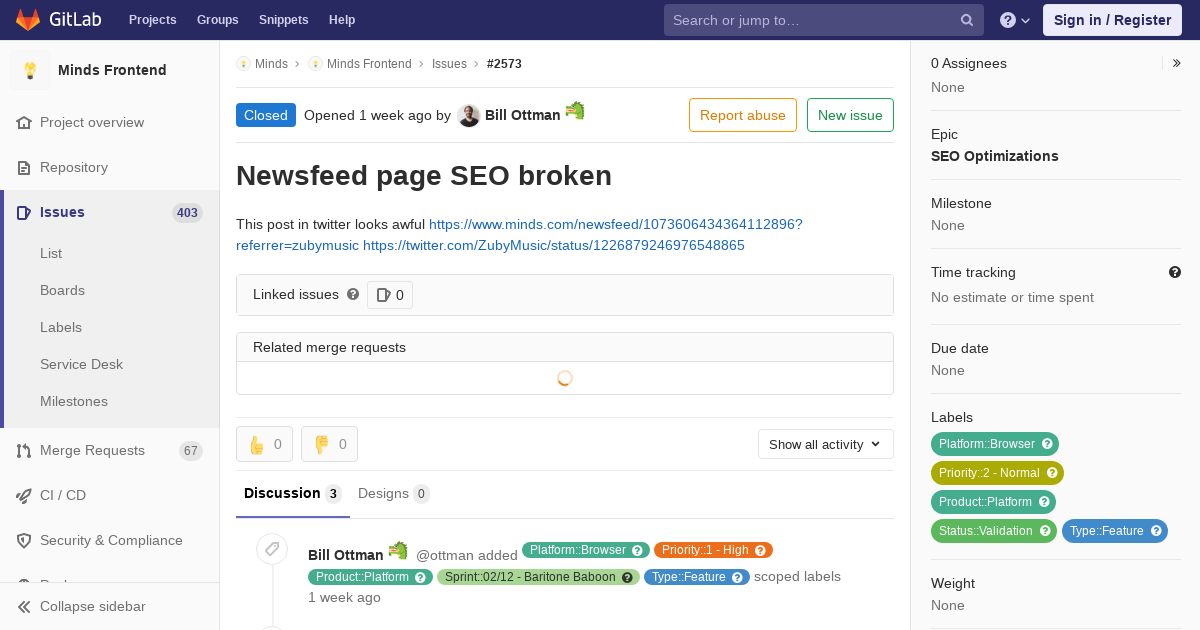
Task: Open the twitter.com ZubyMusic status link
Action: 554,245
